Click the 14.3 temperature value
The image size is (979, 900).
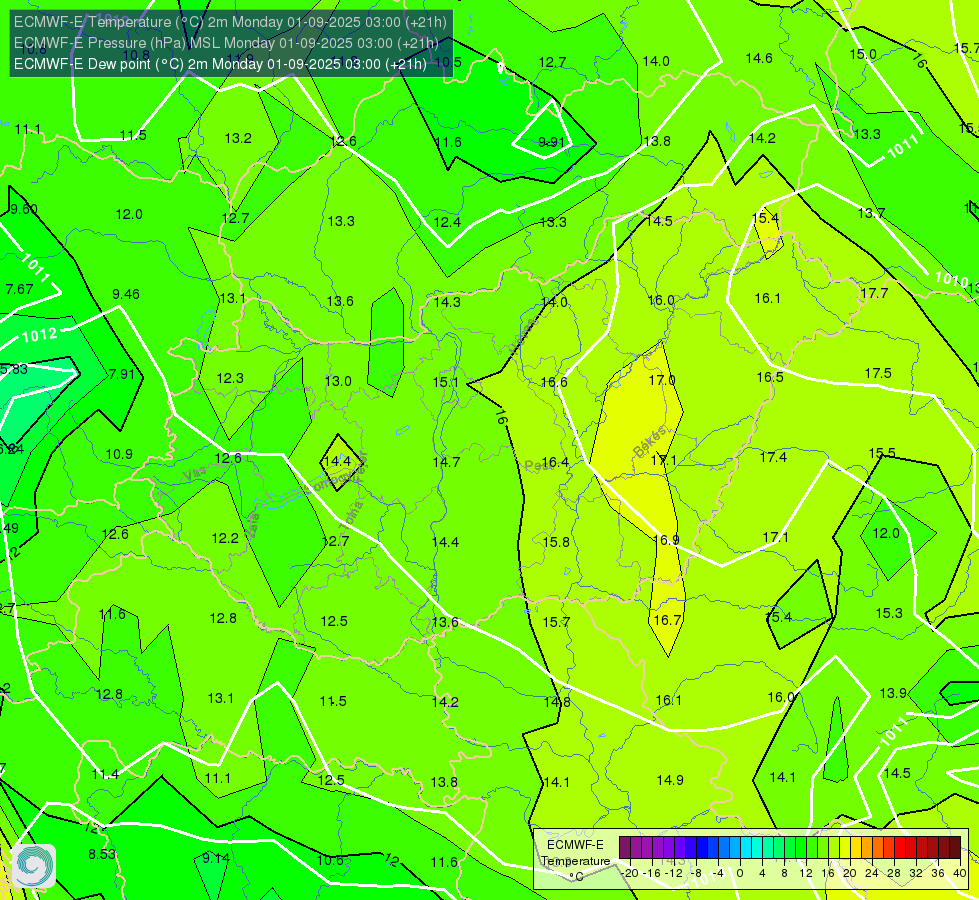[x=447, y=302]
